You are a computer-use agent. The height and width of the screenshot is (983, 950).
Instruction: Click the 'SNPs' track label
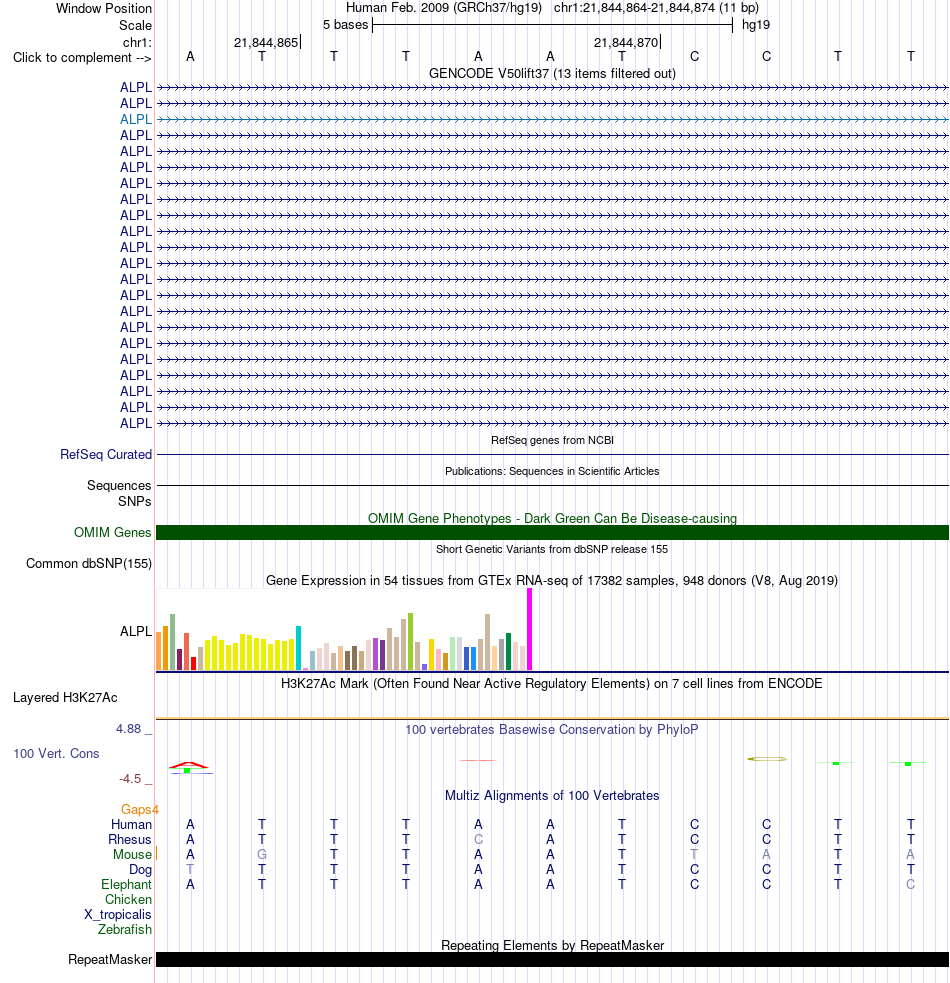134,502
